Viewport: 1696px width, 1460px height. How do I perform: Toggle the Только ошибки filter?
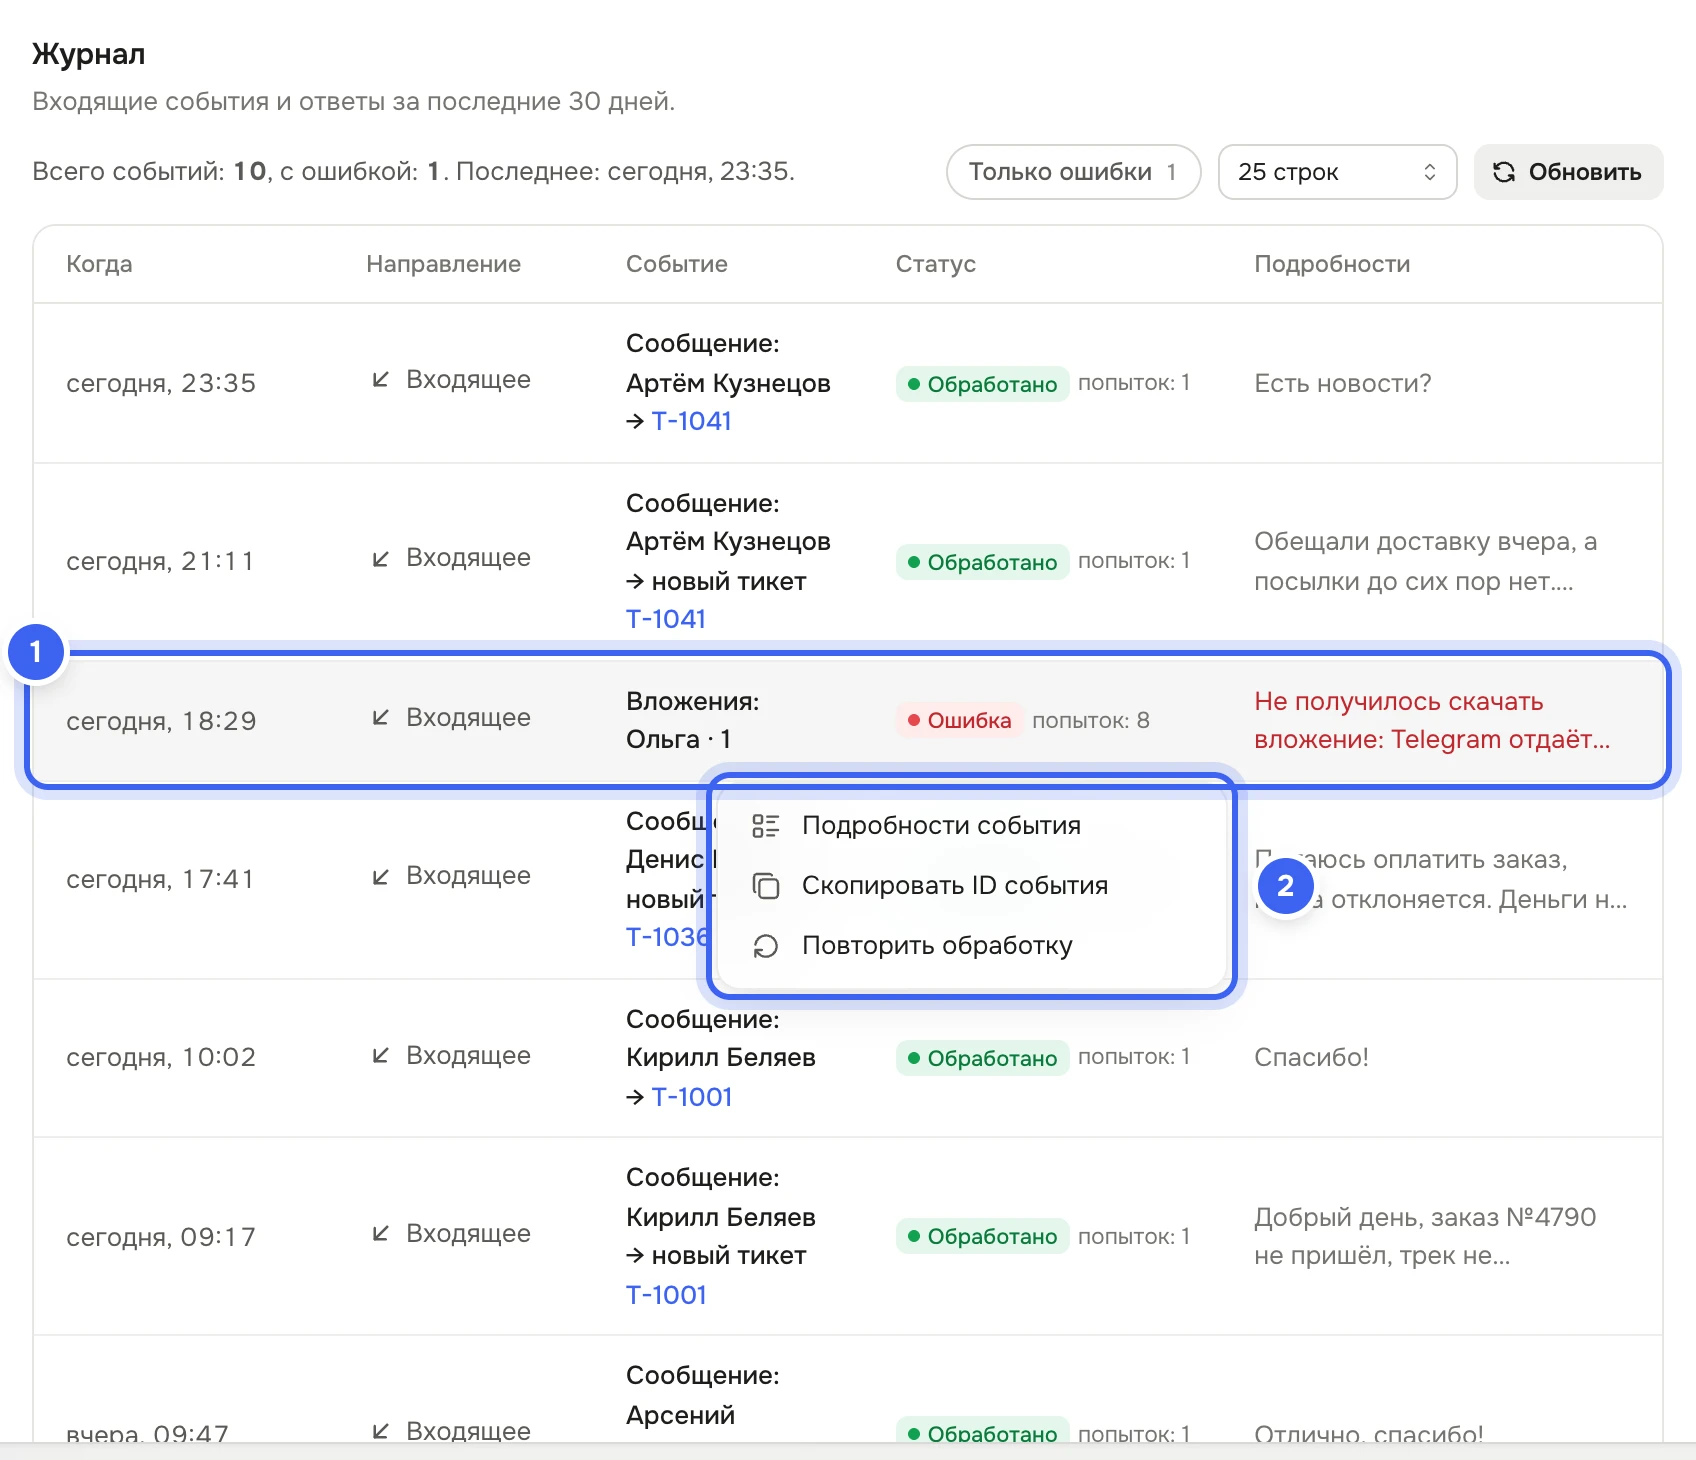pos(1073,172)
